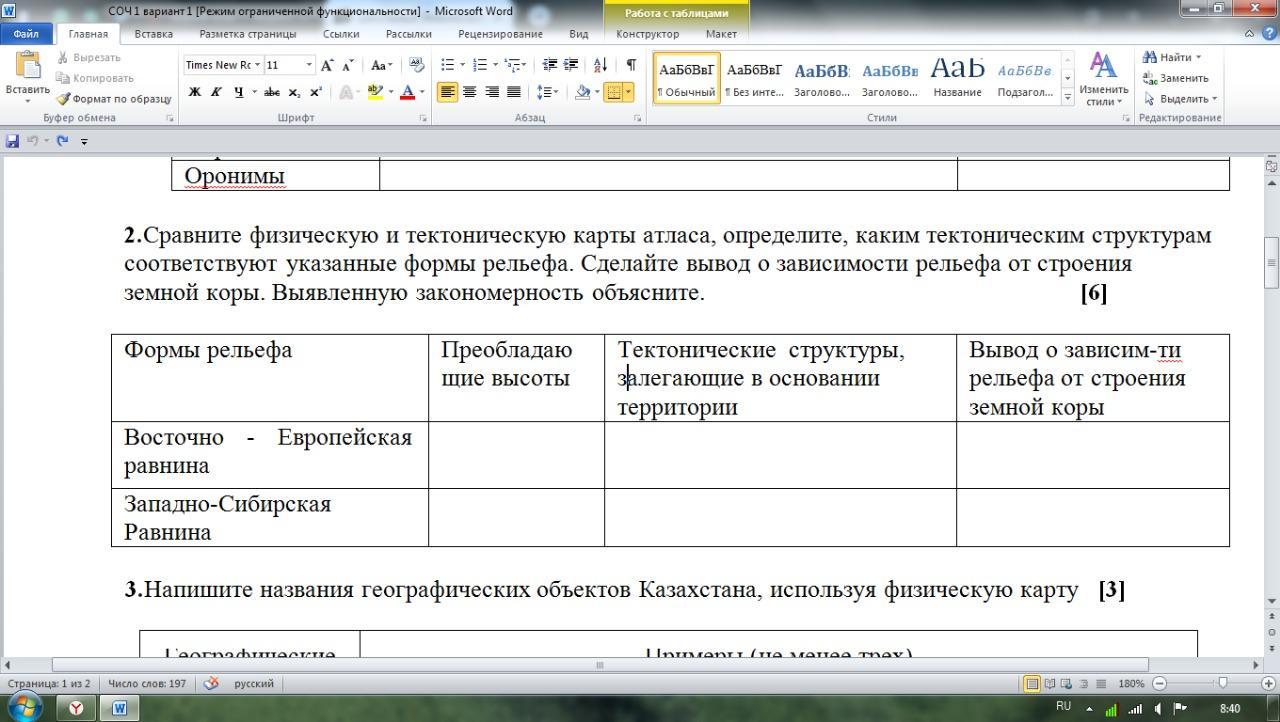Viewport: 1280px width, 722px height.
Task: Toggle superscript formatting
Action: (x=315, y=92)
